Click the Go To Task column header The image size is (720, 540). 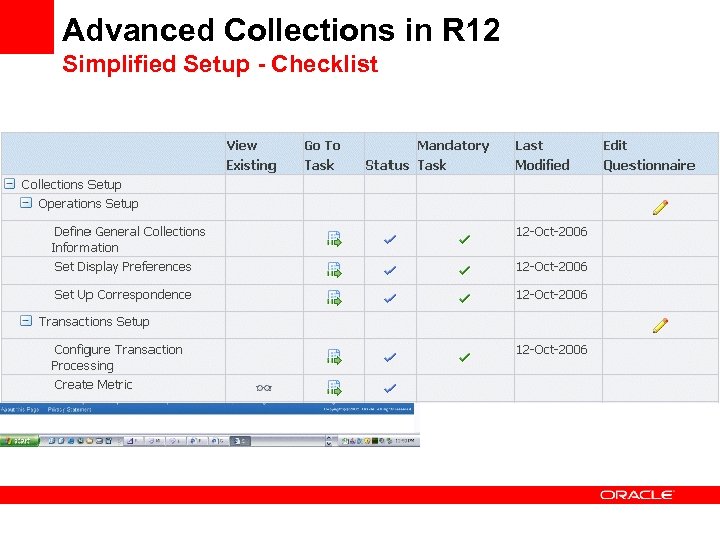click(x=322, y=155)
